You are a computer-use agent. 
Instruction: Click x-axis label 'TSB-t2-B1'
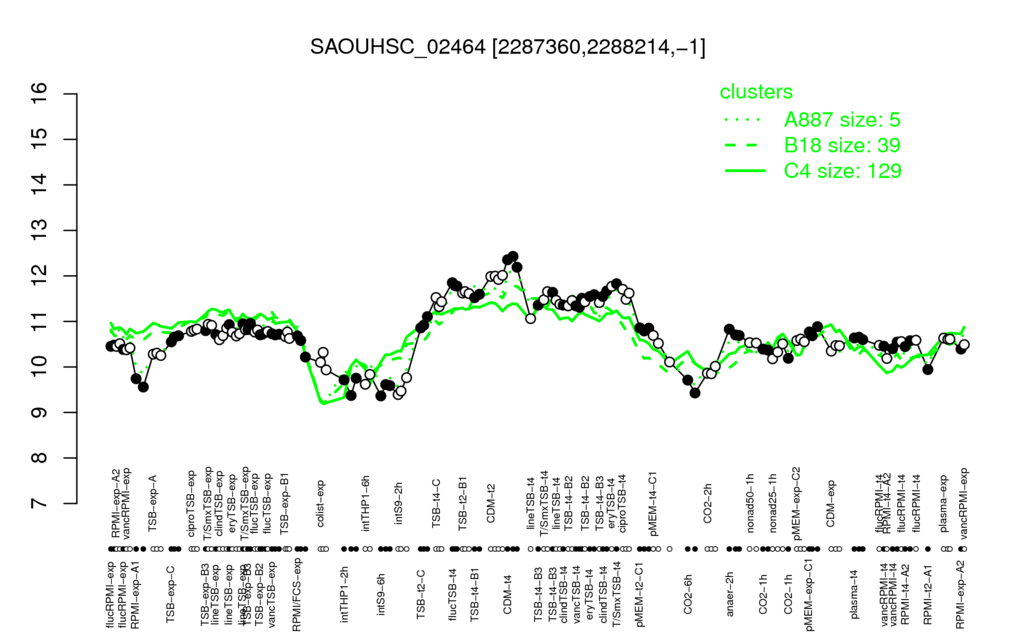462,505
